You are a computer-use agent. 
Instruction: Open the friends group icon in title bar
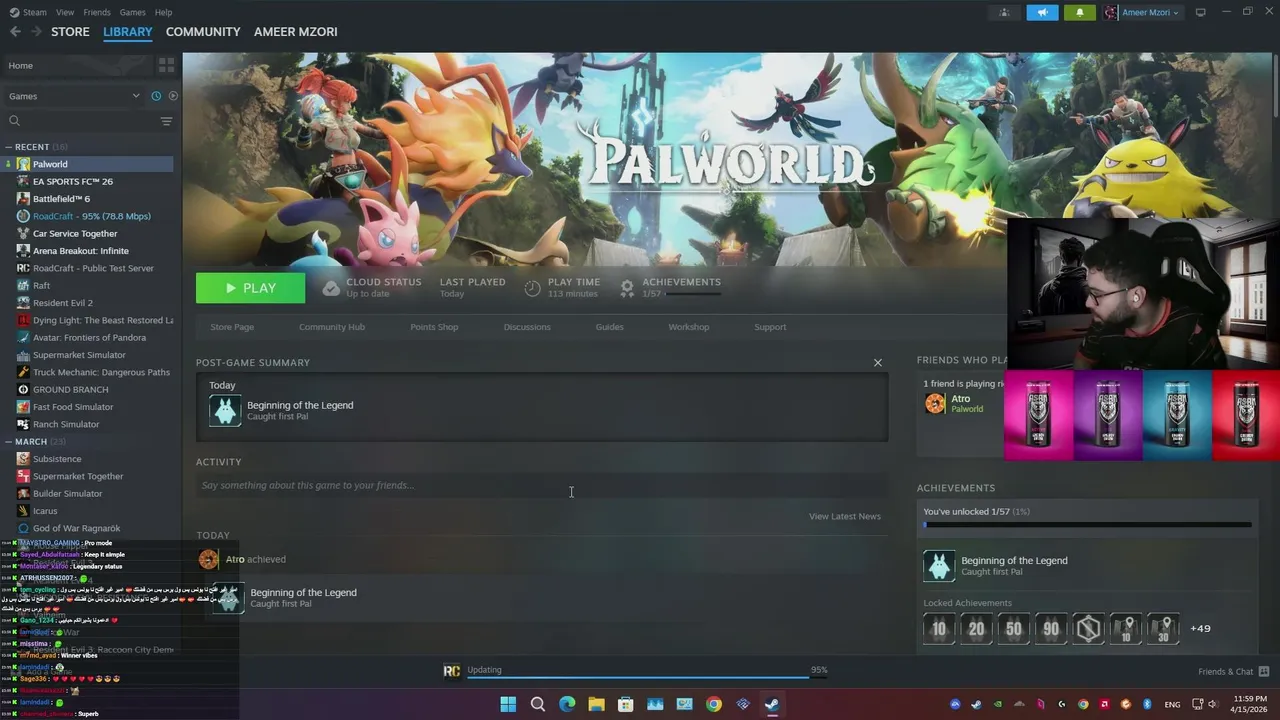coord(1004,12)
